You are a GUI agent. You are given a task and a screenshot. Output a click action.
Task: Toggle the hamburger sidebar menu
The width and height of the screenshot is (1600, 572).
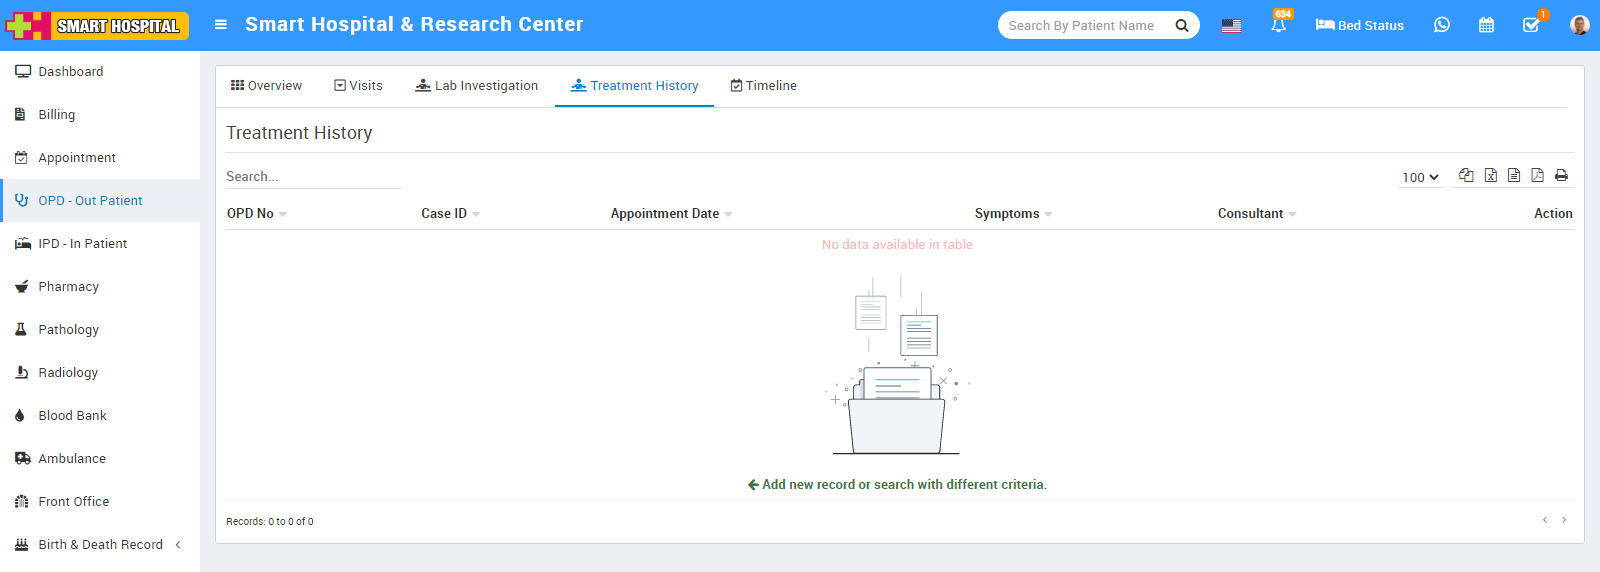[221, 25]
